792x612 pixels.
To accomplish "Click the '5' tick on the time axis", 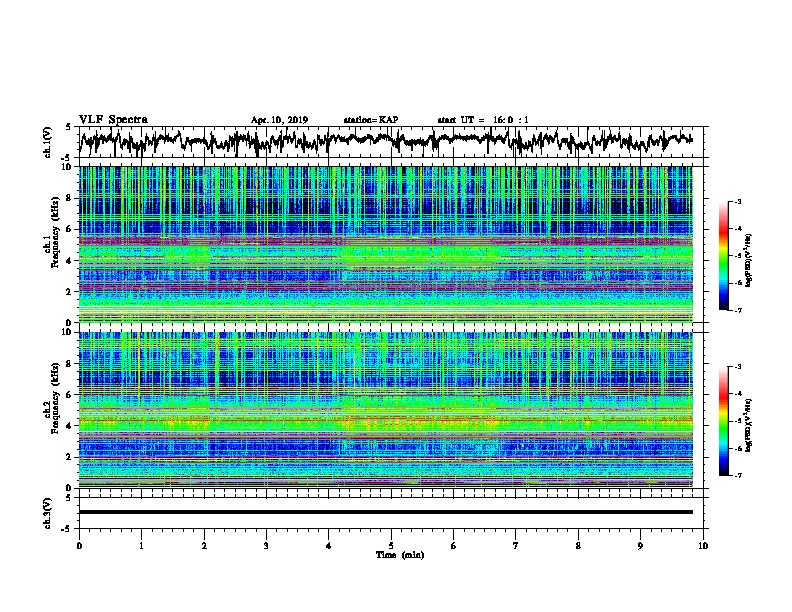I will click(391, 546).
